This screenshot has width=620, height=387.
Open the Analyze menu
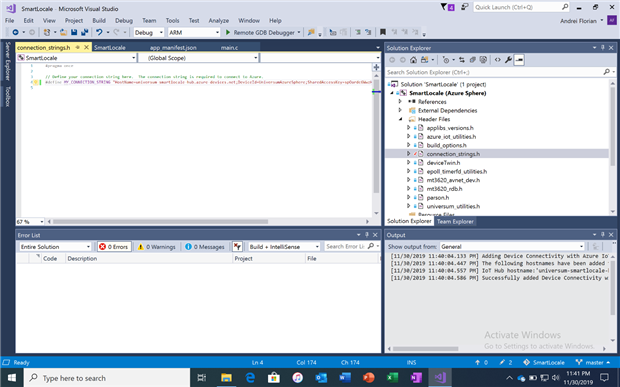tap(219, 21)
